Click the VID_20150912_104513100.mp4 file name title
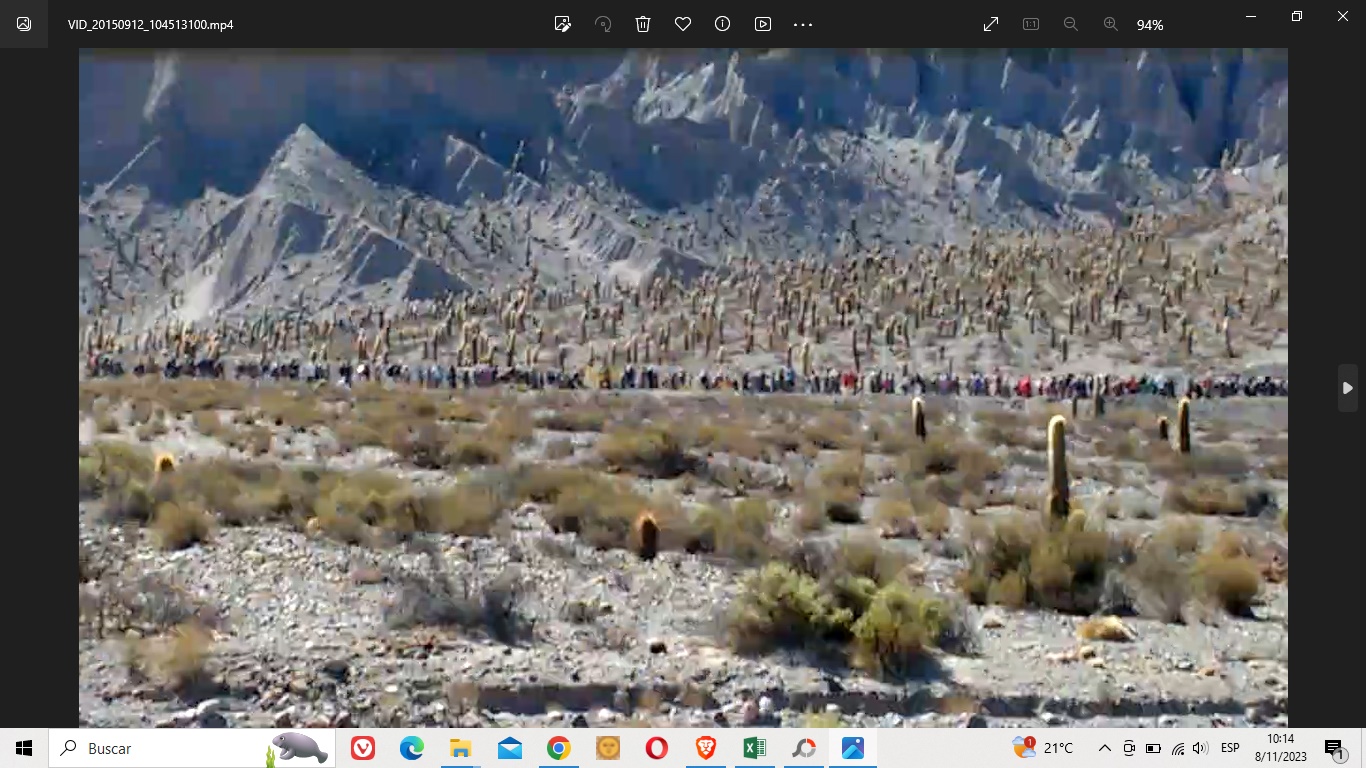 (151, 25)
